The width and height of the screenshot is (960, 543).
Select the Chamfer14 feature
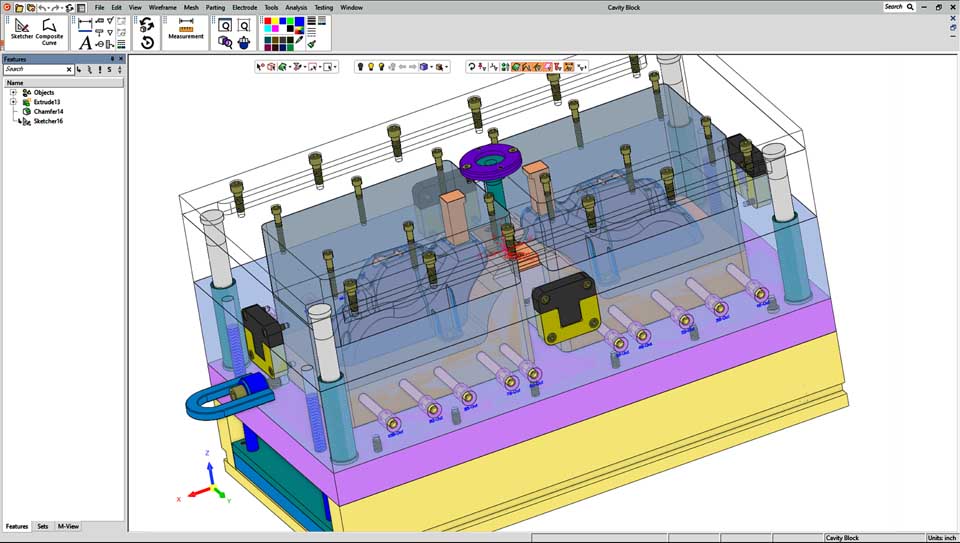pyautogui.click(x=48, y=111)
